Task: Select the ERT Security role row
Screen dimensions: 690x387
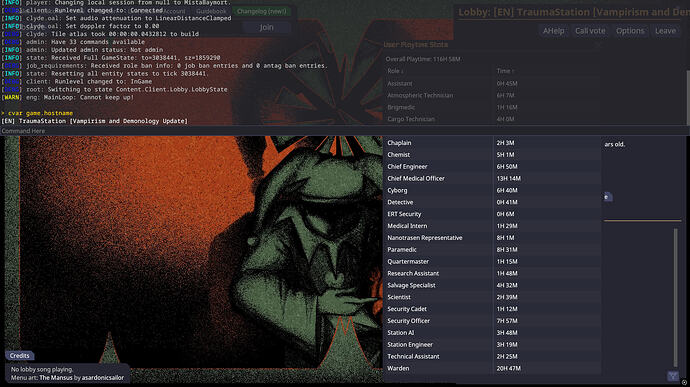Action: click(492, 214)
